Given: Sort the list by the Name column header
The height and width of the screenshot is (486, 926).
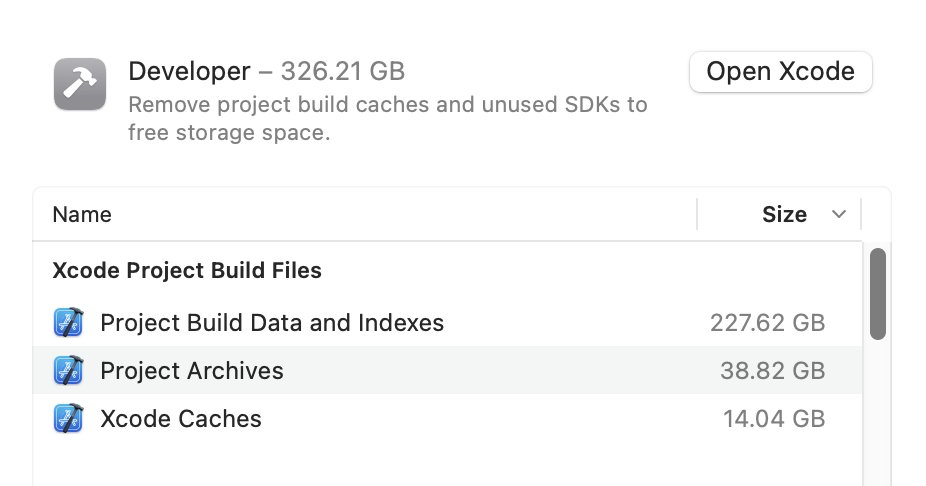Looking at the screenshot, I should (82, 215).
